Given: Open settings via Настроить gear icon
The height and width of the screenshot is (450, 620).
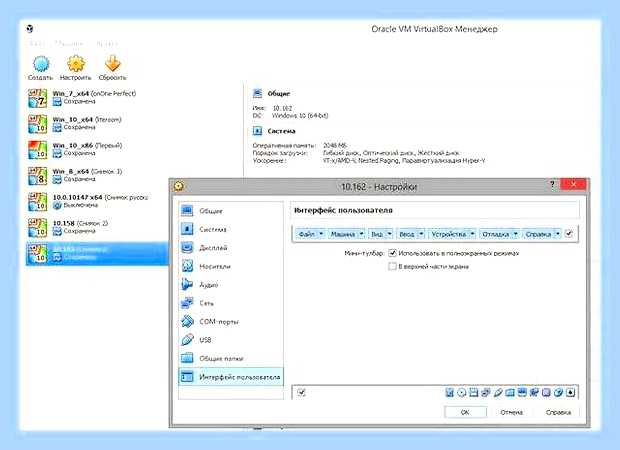Looking at the screenshot, I should [x=76, y=64].
